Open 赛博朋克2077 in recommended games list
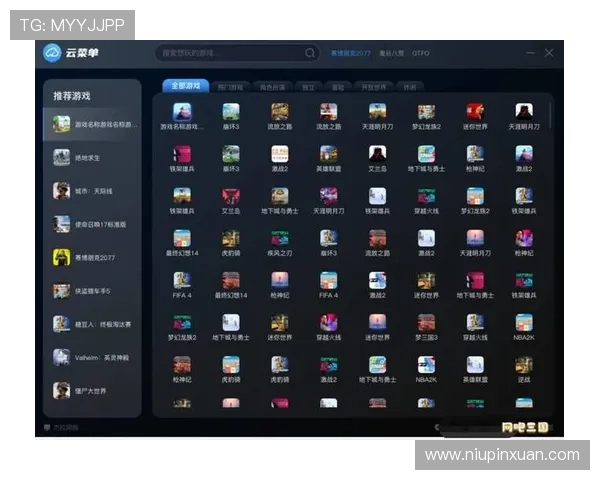 click(96, 257)
